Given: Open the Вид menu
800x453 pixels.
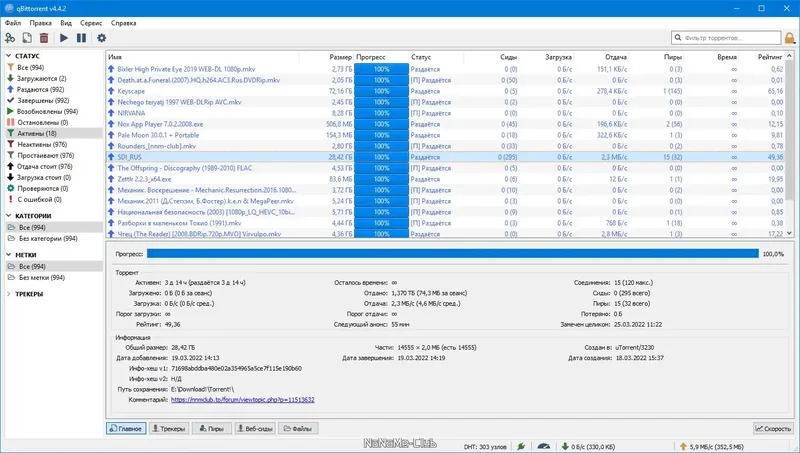Looking at the screenshot, I should tap(66, 23).
